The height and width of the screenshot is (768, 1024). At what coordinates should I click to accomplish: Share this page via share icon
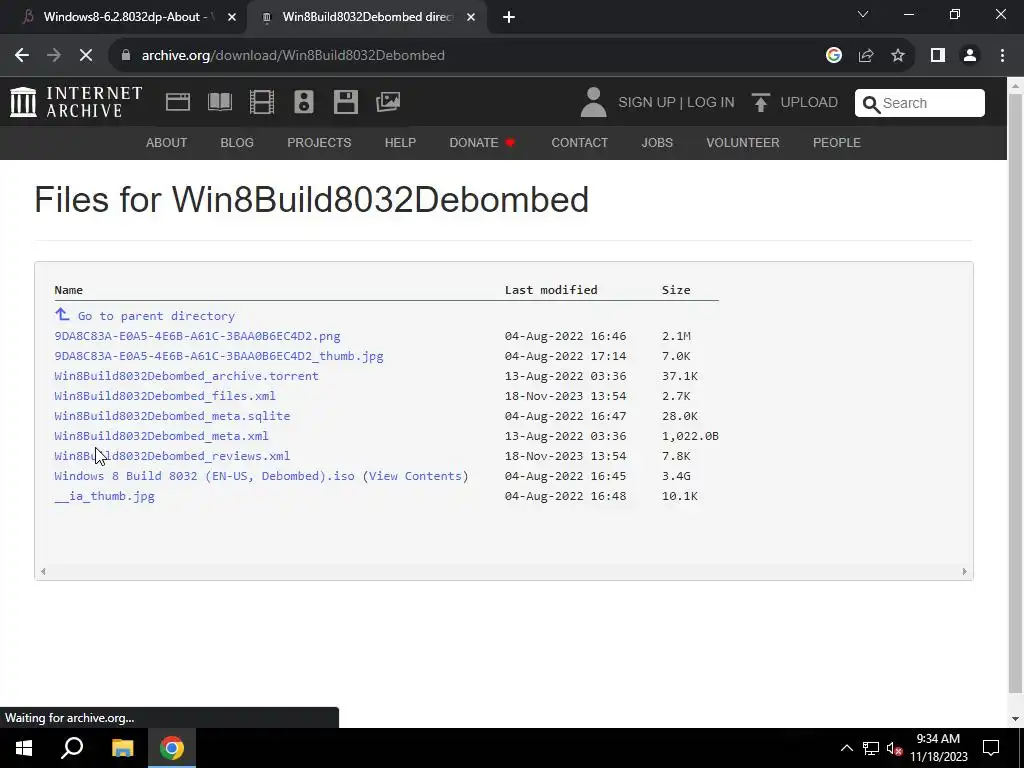[866, 56]
